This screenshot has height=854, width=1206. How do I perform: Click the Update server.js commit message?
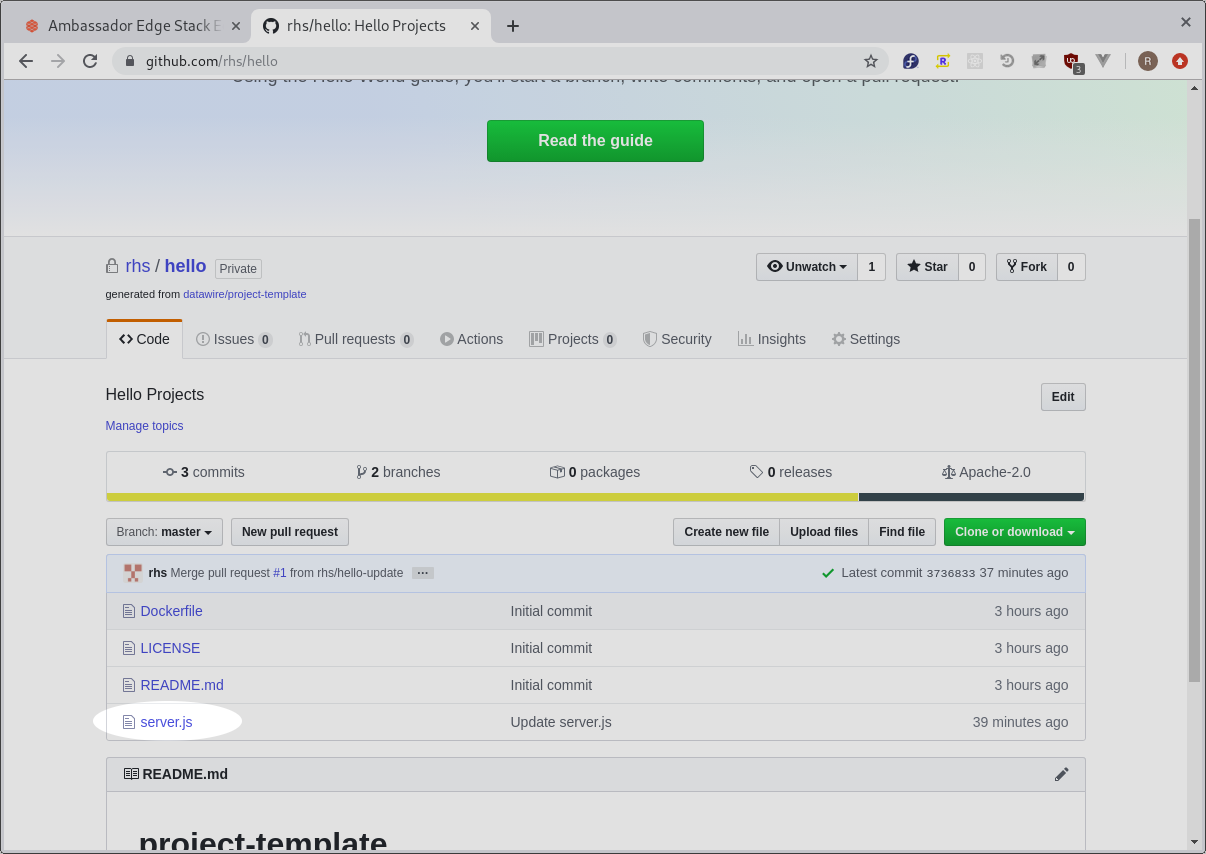click(x=561, y=722)
